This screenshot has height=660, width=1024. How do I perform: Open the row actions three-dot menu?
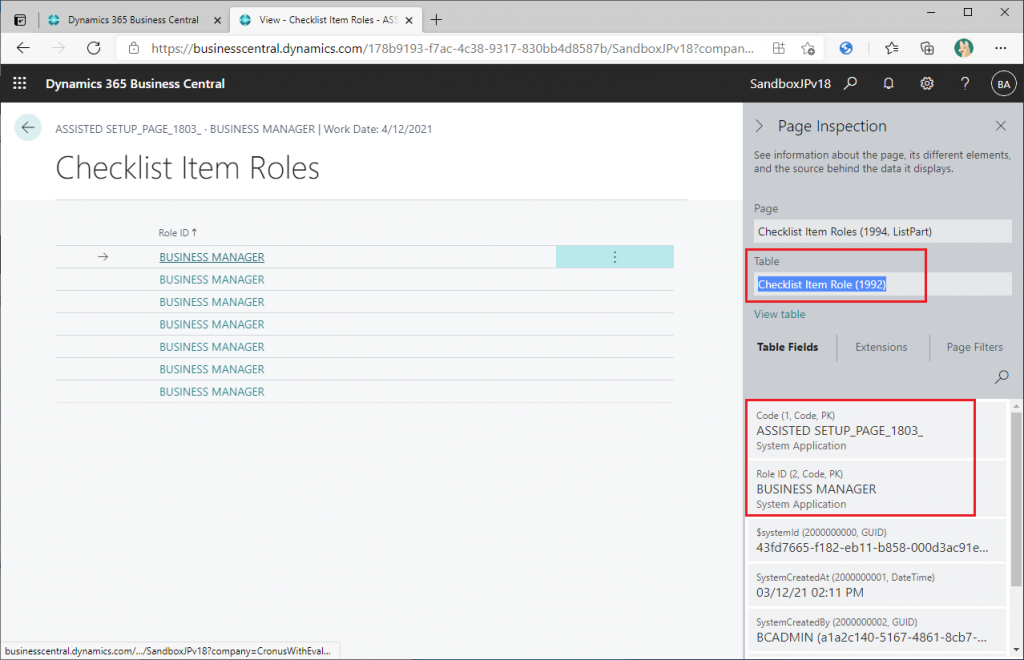[615, 257]
